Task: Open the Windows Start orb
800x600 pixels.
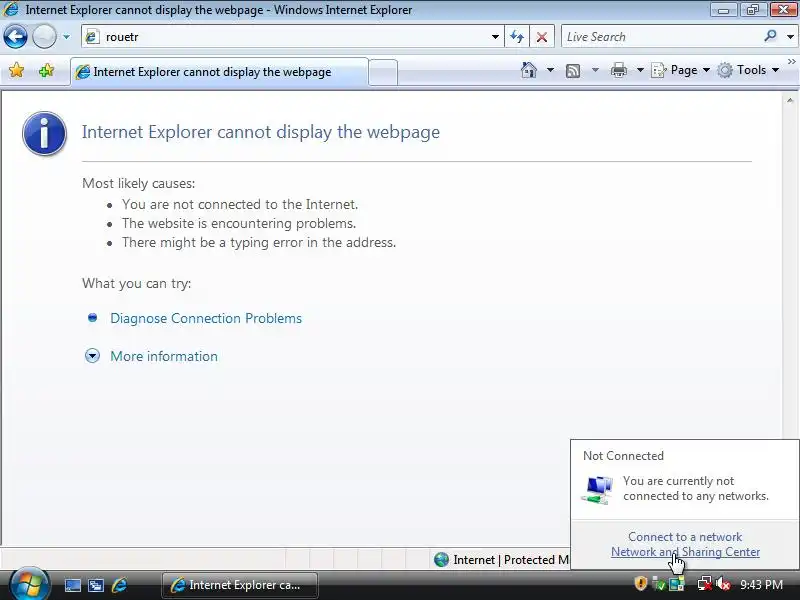Action: click(30, 584)
